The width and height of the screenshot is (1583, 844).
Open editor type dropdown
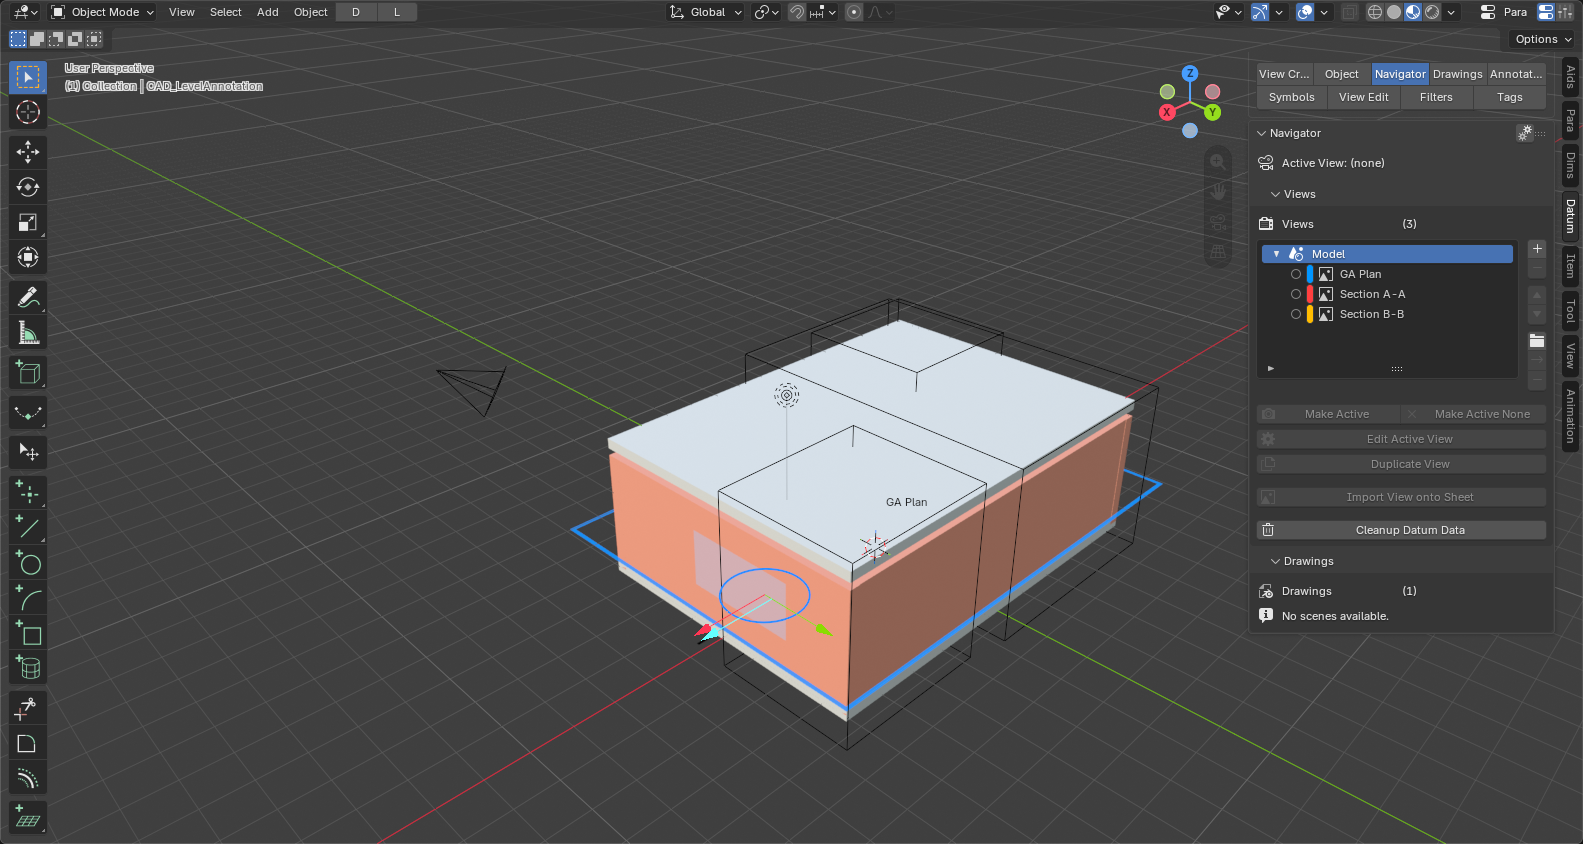(x=26, y=12)
